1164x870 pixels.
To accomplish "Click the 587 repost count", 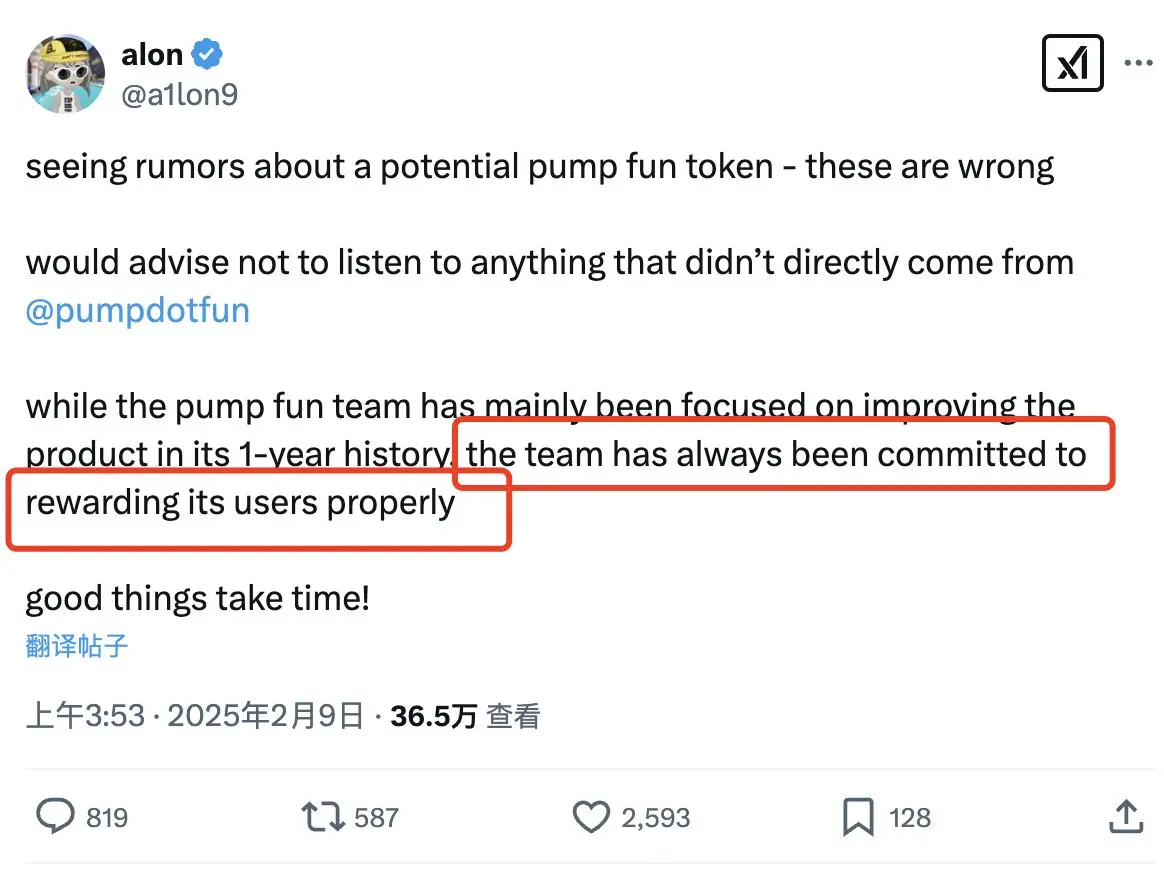I will click(x=376, y=817).
